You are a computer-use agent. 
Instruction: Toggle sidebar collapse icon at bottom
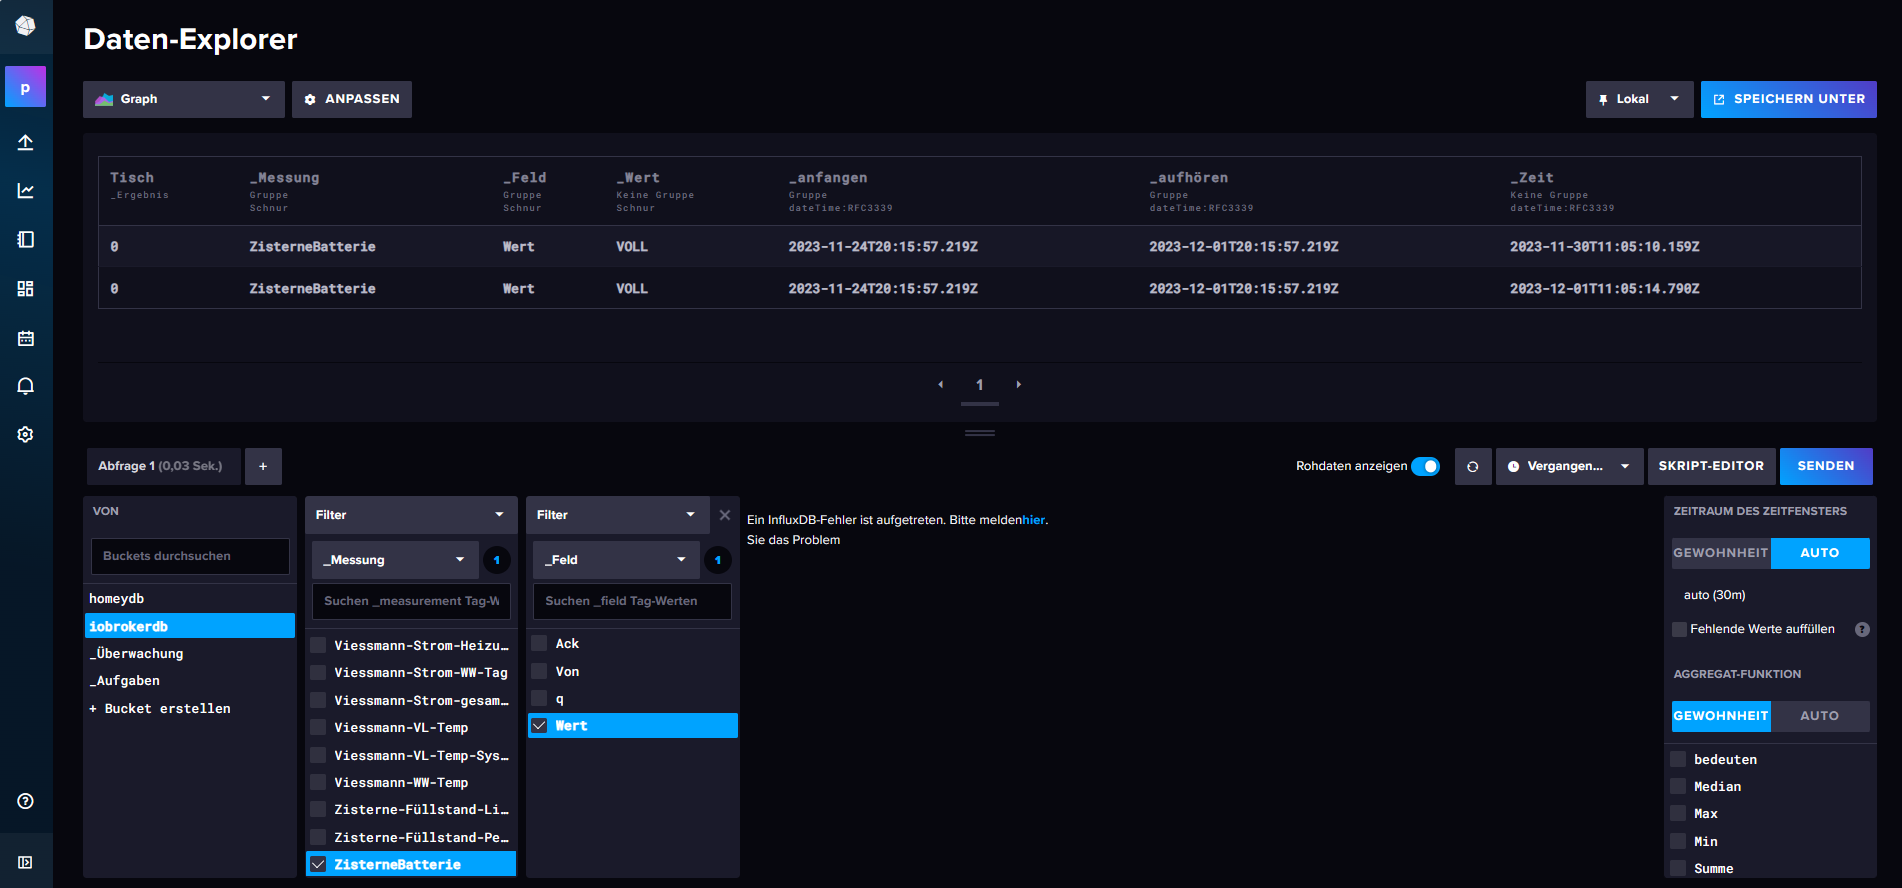pyautogui.click(x=26, y=862)
